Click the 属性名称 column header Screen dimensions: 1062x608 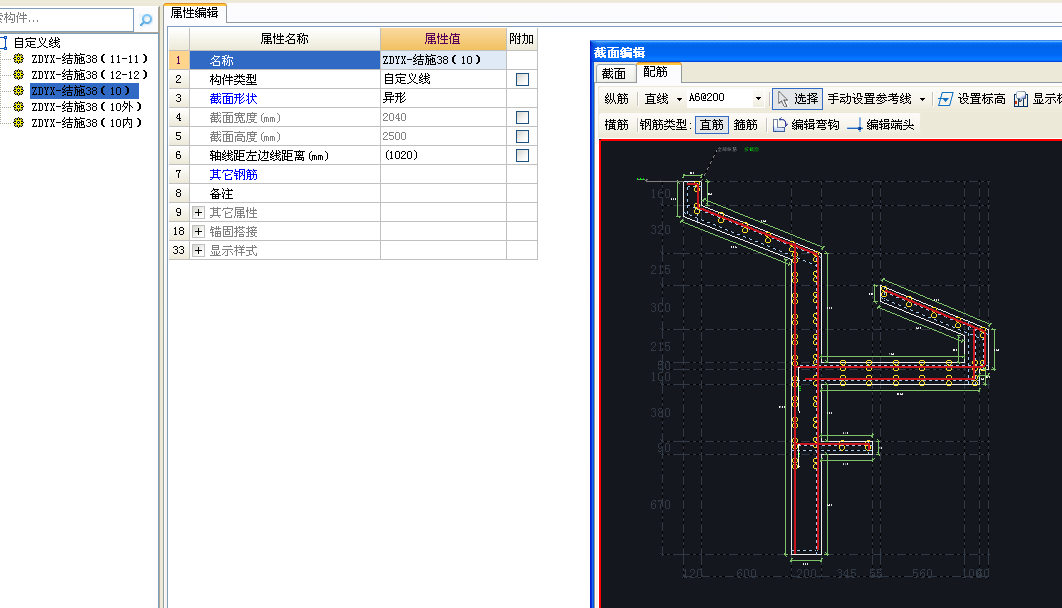click(284, 39)
